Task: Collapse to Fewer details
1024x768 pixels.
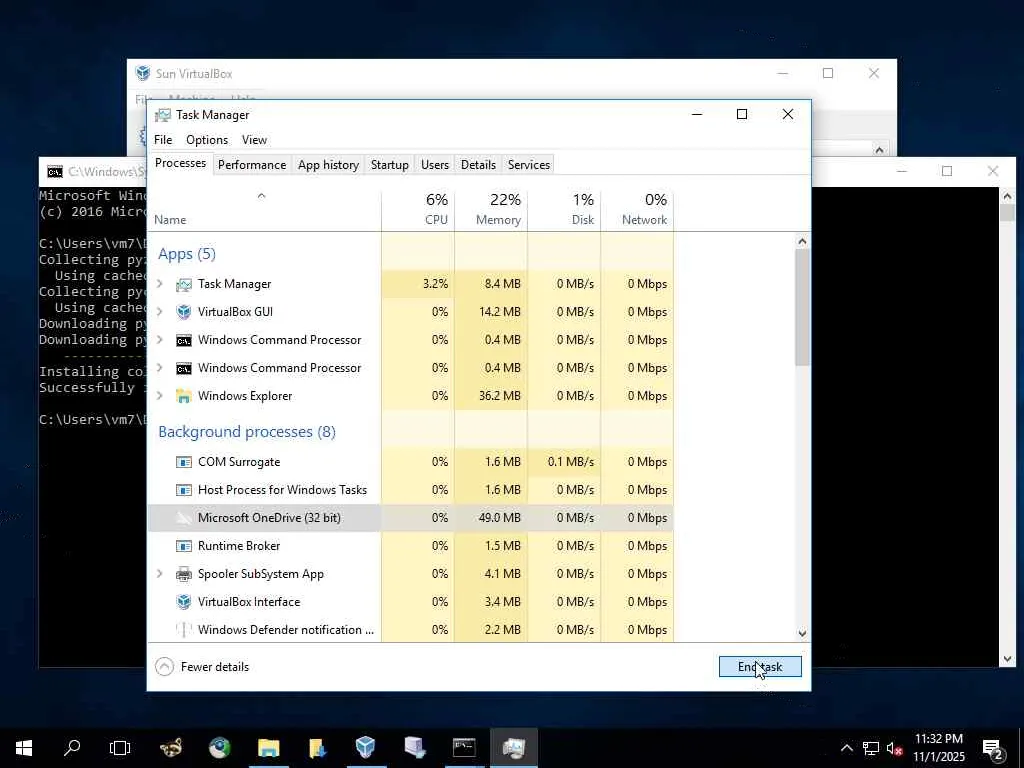Action: pos(202,667)
